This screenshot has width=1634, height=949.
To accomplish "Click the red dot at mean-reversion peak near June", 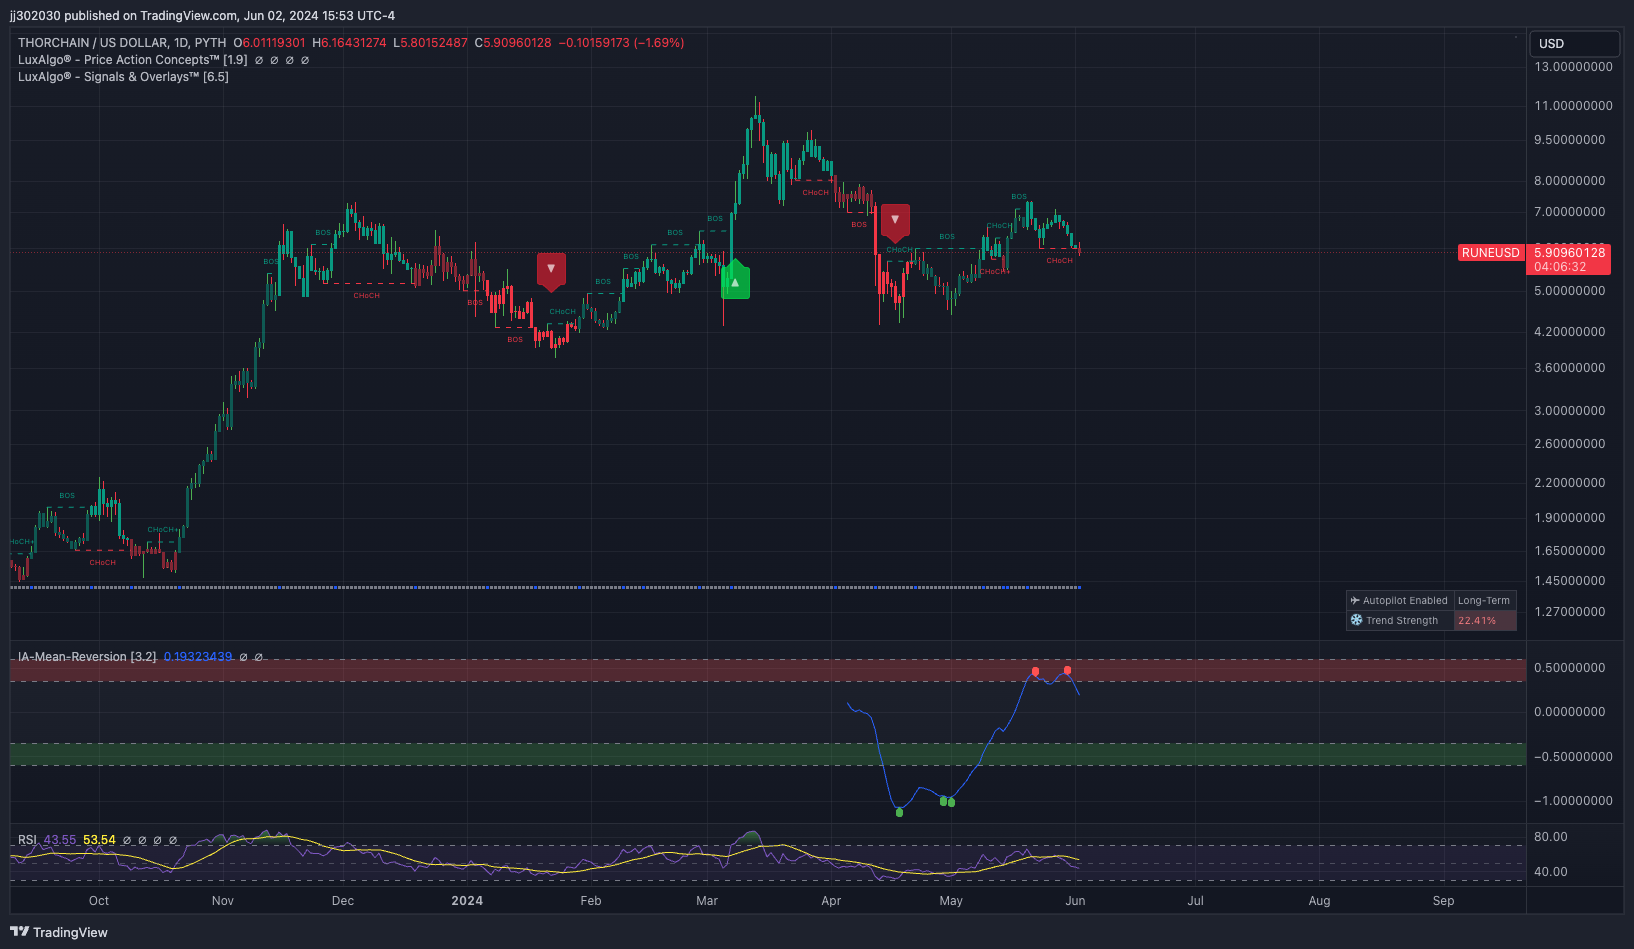I will pos(1068,670).
